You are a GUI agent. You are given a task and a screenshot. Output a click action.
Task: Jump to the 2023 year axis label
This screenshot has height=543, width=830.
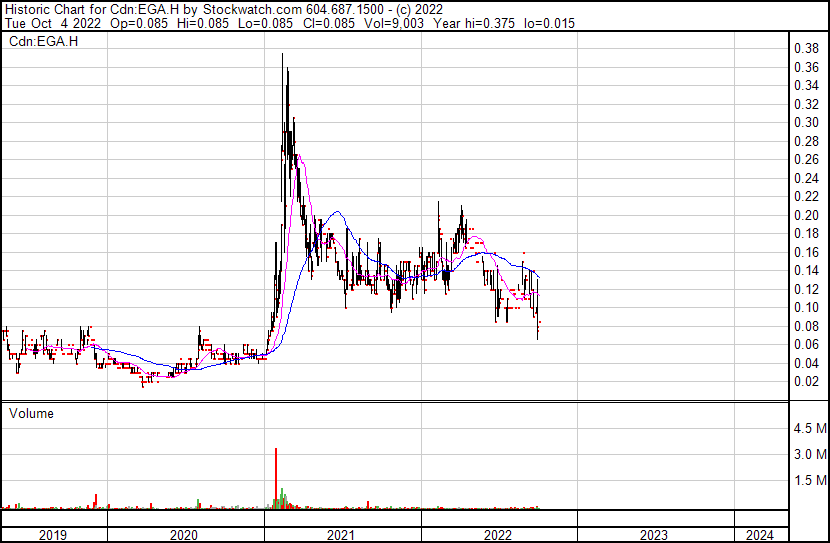pos(654,535)
